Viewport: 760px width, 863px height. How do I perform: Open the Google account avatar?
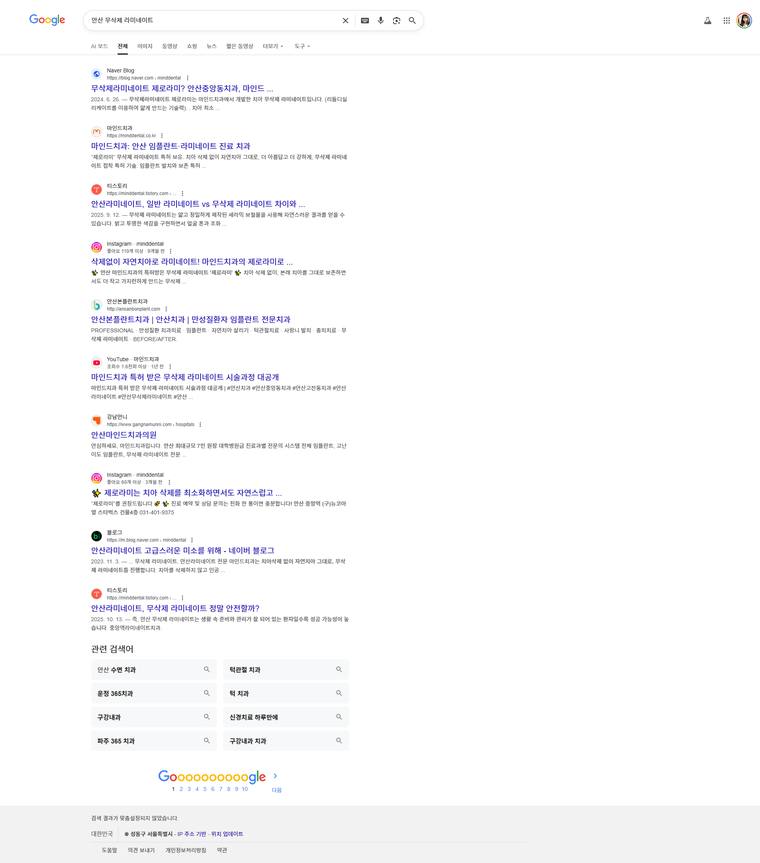pyautogui.click(x=744, y=20)
